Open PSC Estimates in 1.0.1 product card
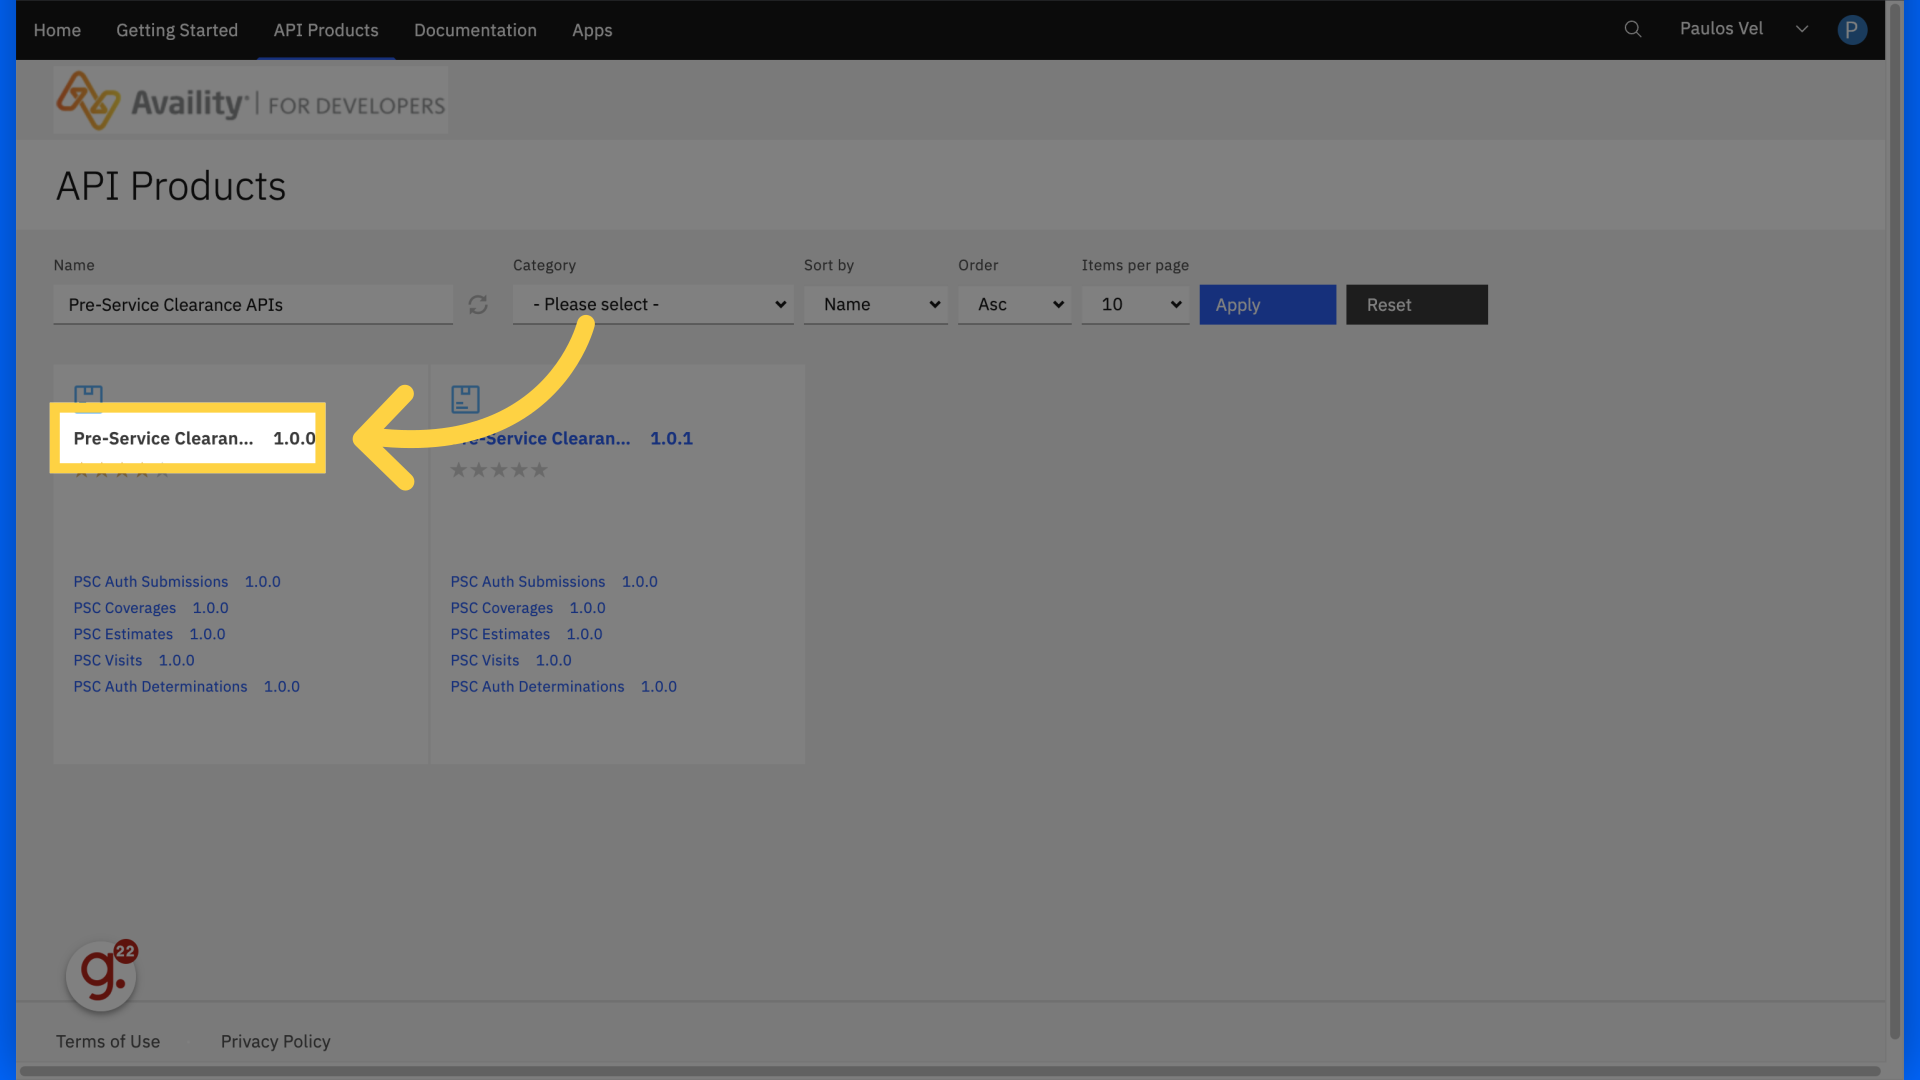 pos(526,634)
